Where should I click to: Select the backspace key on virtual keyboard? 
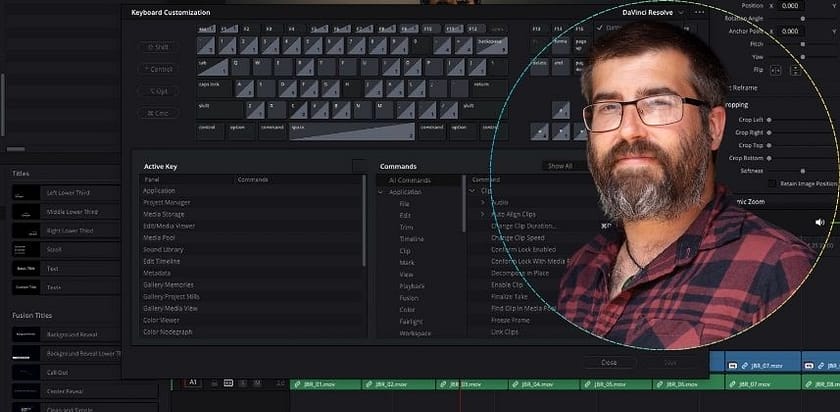[491, 46]
